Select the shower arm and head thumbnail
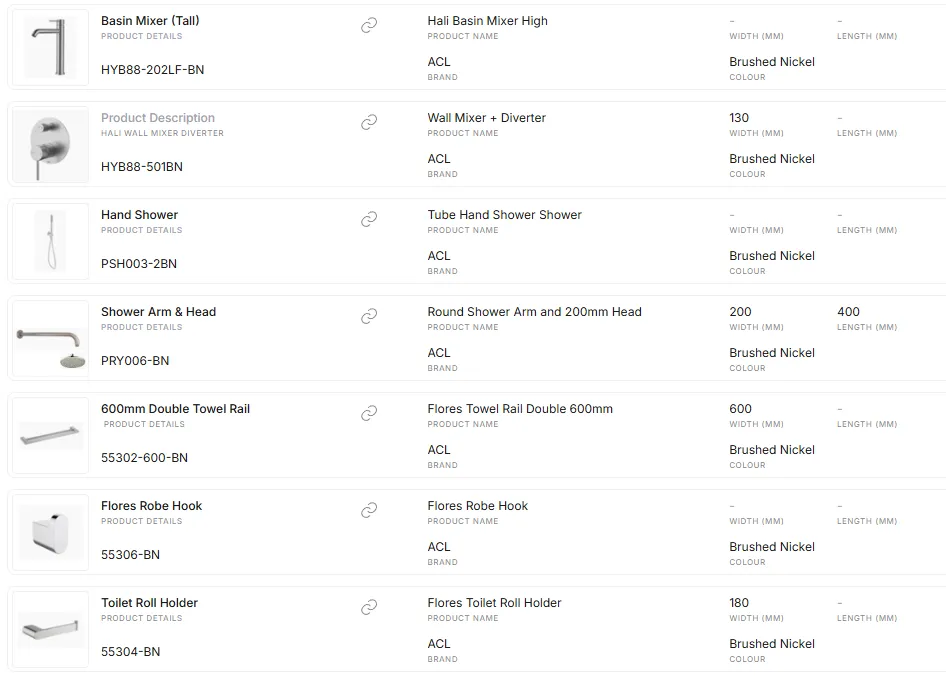The height and width of the screenshot is (679, 946). 51,339
